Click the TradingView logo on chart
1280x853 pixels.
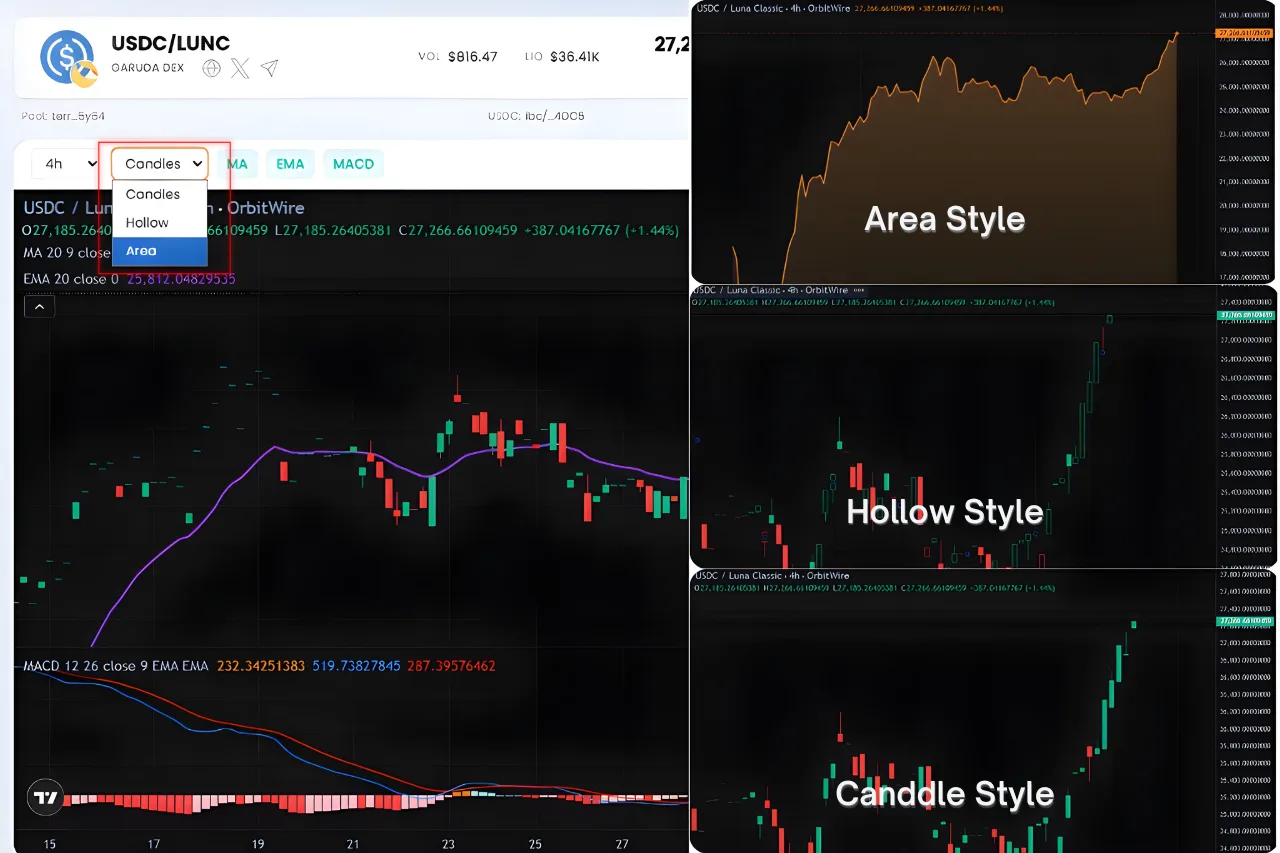point(46,797)
